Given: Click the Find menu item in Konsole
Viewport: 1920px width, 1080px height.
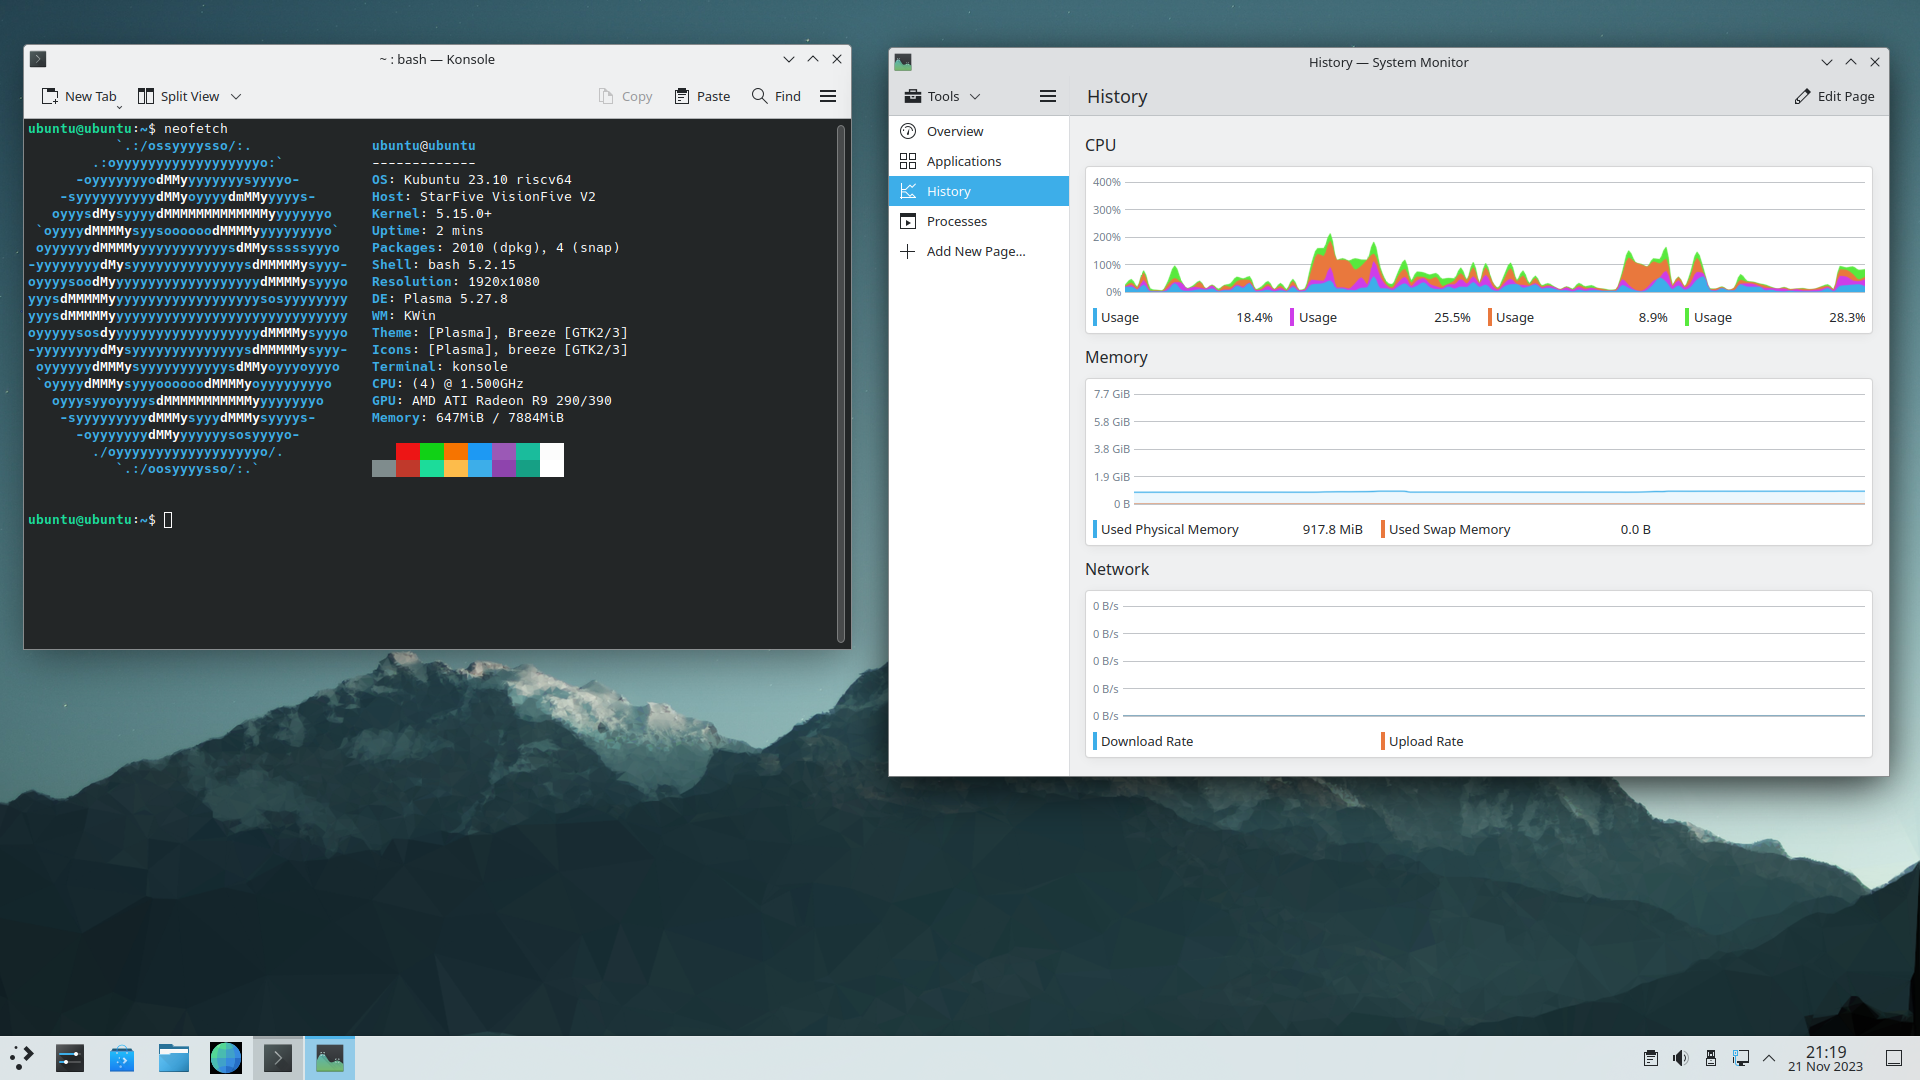Looking at the screenshot, I should (x=777, y=95).
